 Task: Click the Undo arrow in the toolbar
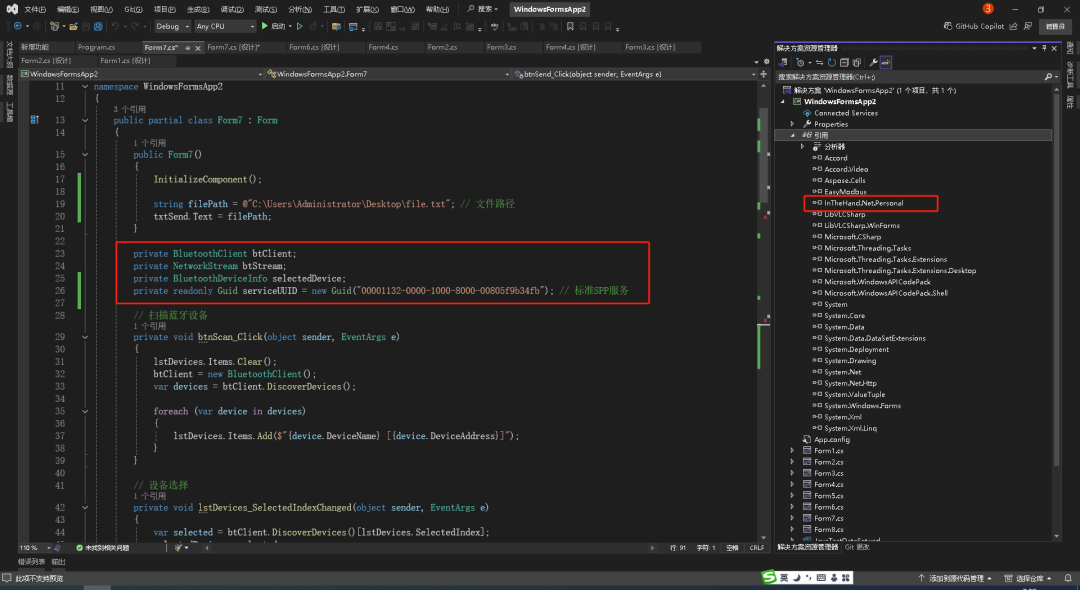116,26
